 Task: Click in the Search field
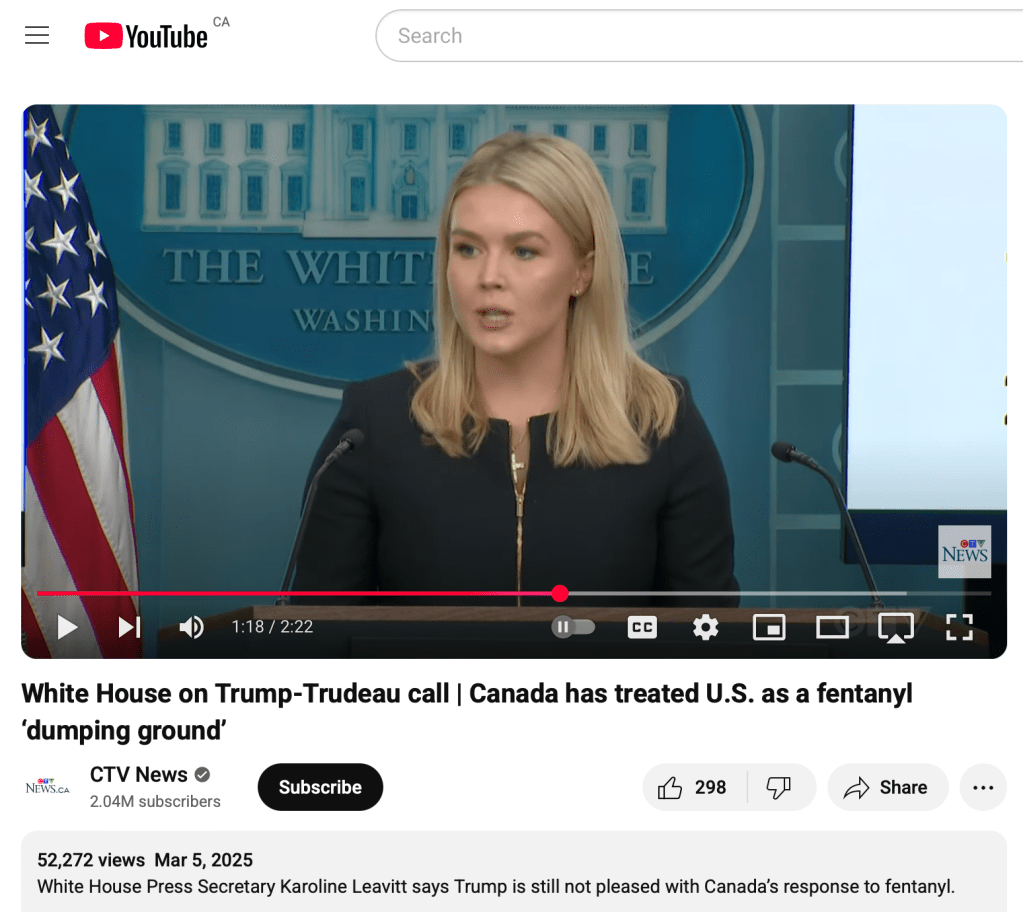[x=699, y=36]
